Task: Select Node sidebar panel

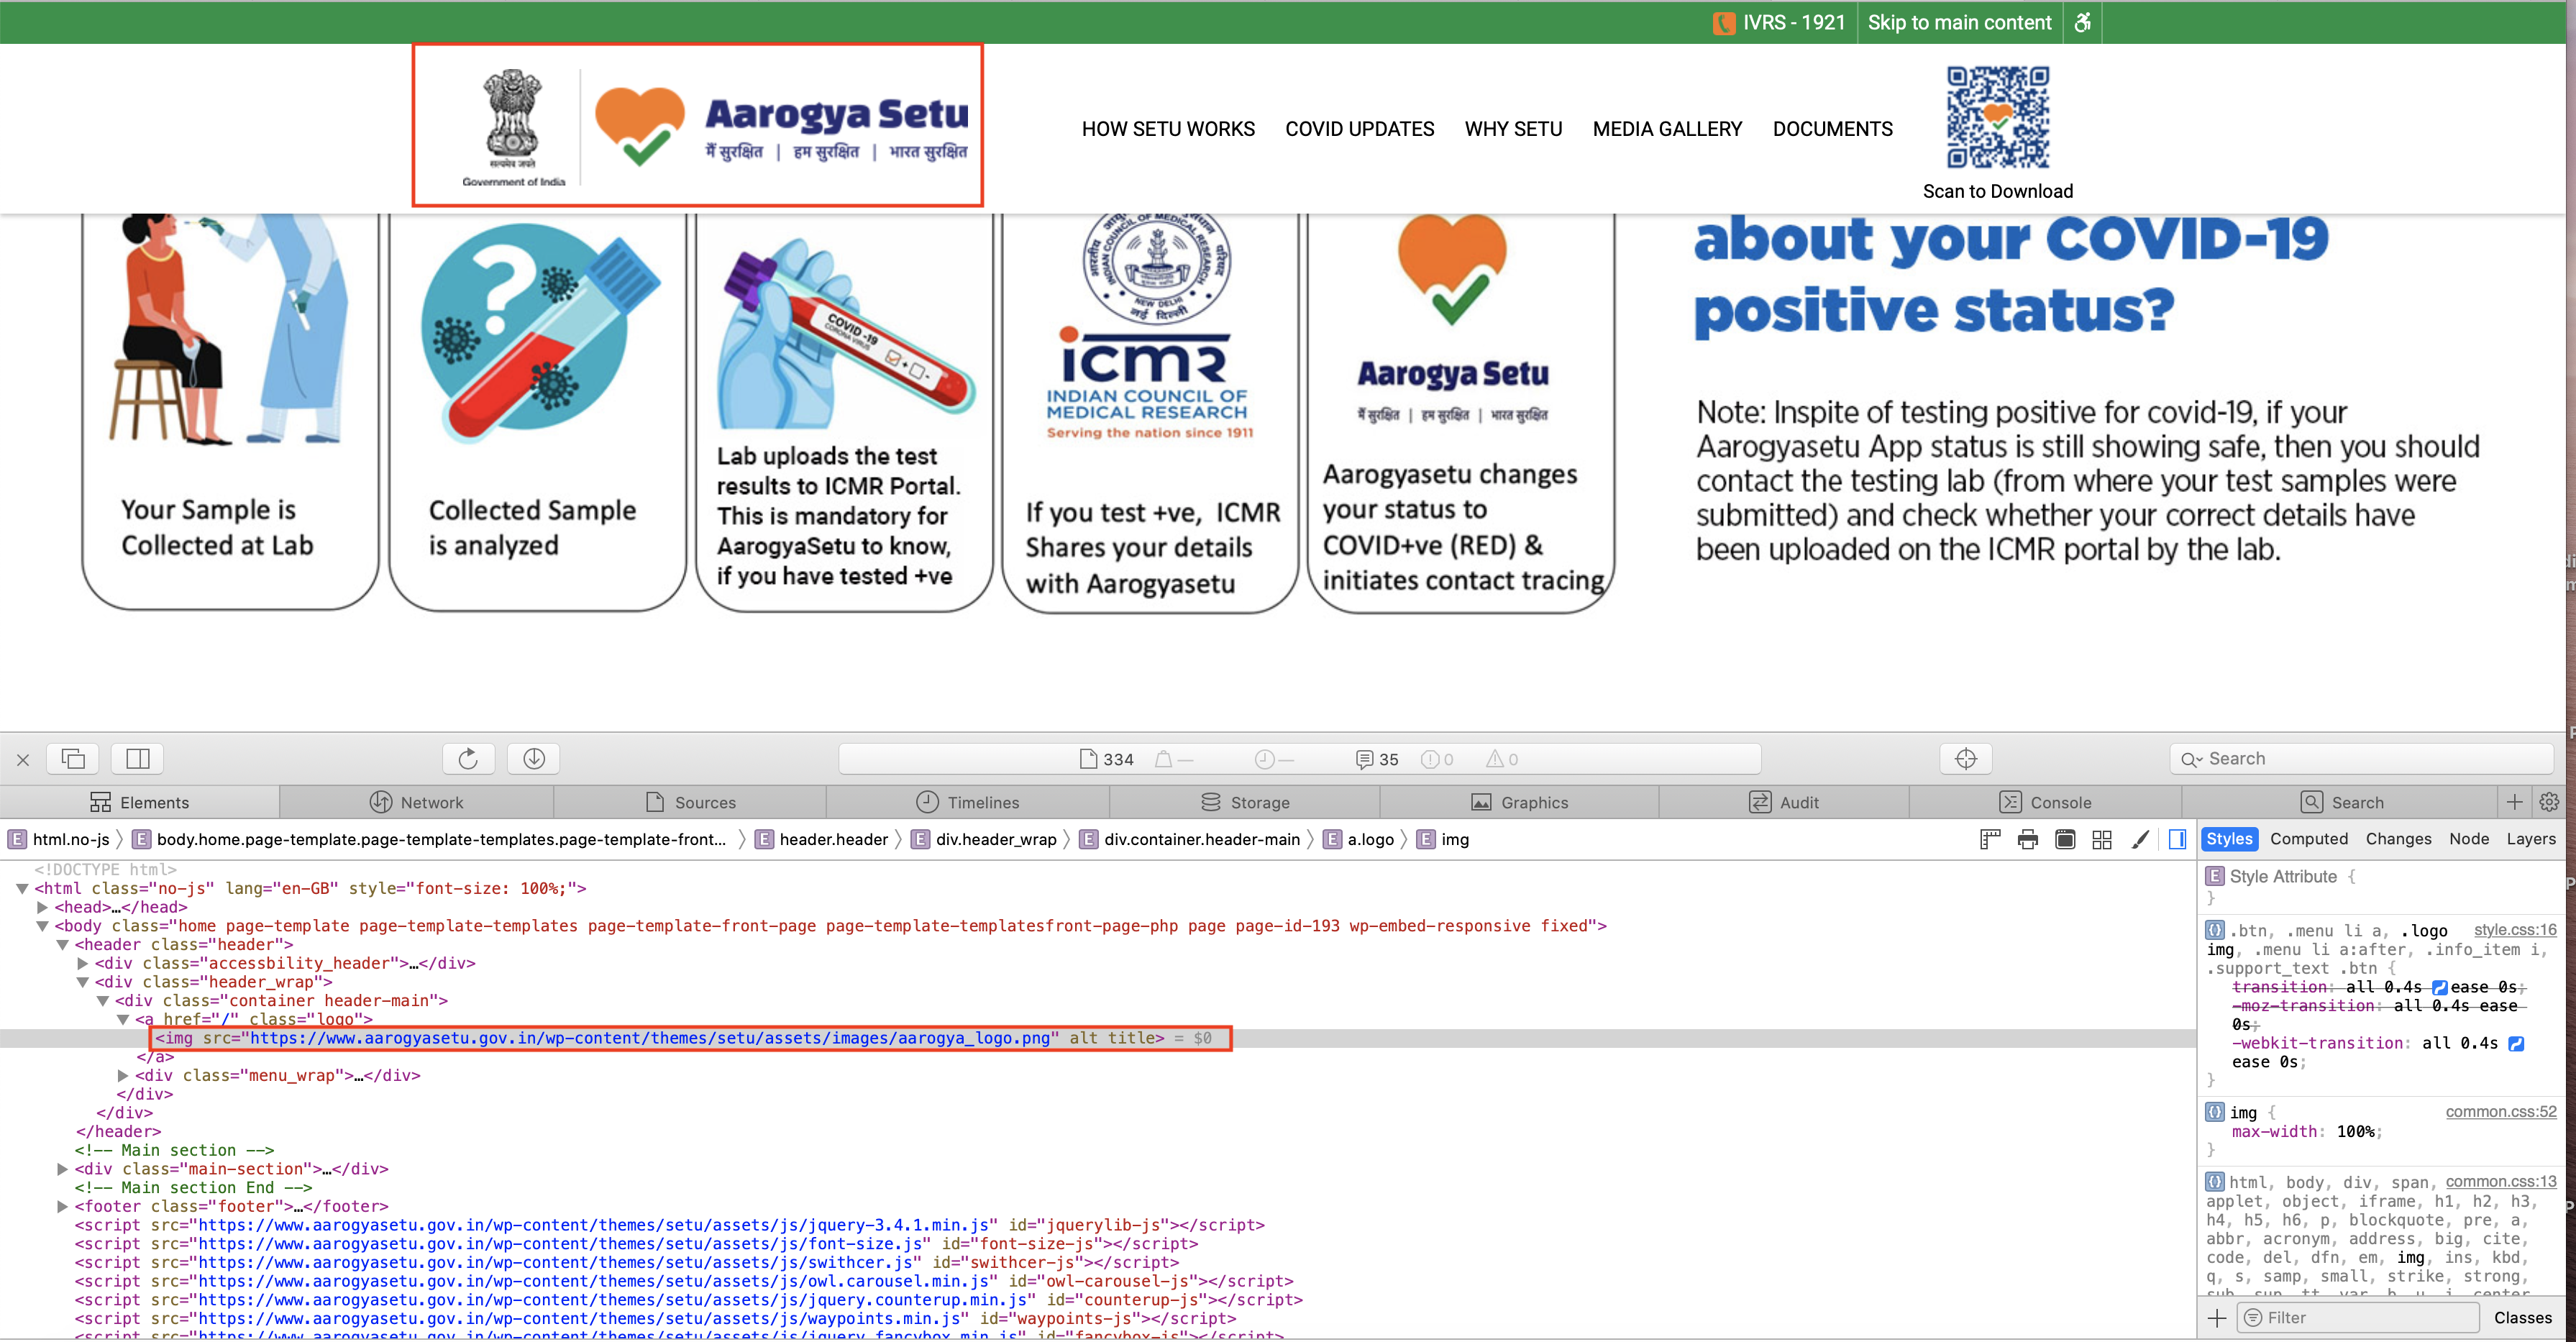Action: [2469, 840]
